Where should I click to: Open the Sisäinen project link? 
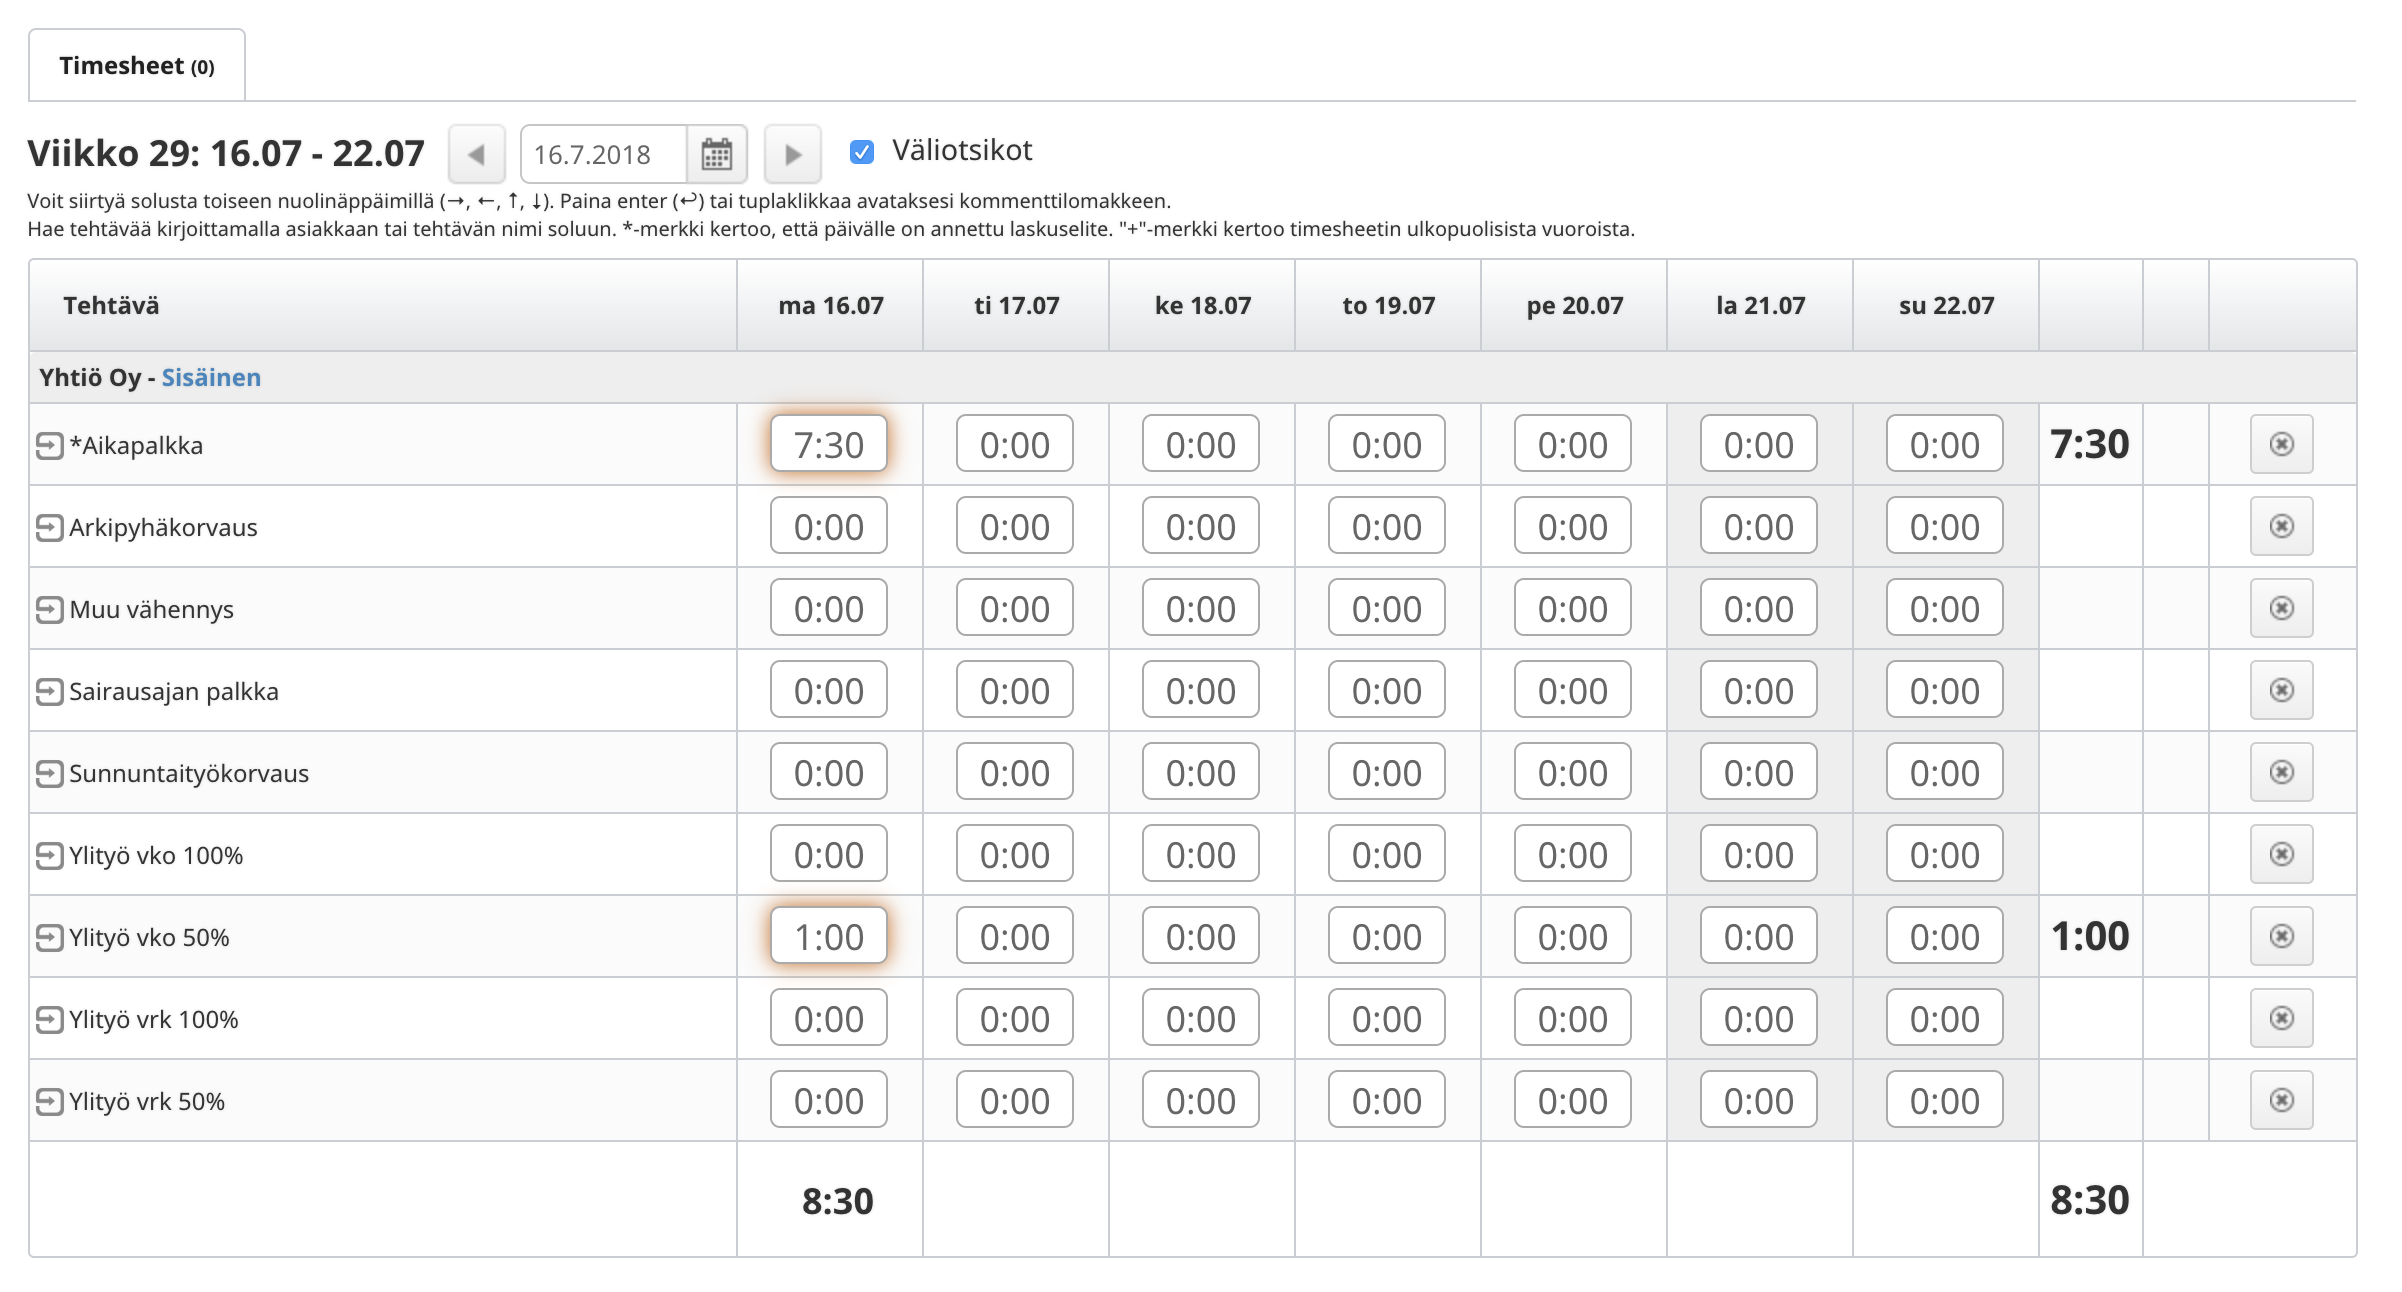tap(211, 378)
